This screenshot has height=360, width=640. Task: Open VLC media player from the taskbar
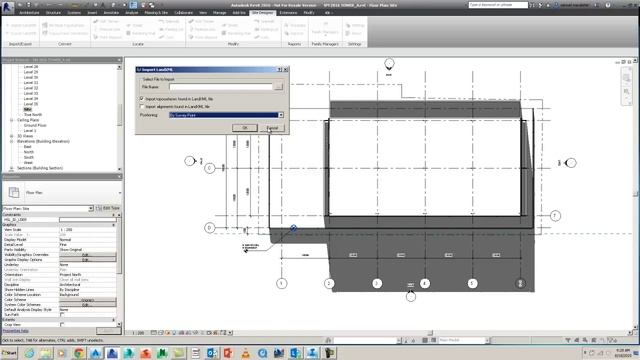tap(245, 353)
